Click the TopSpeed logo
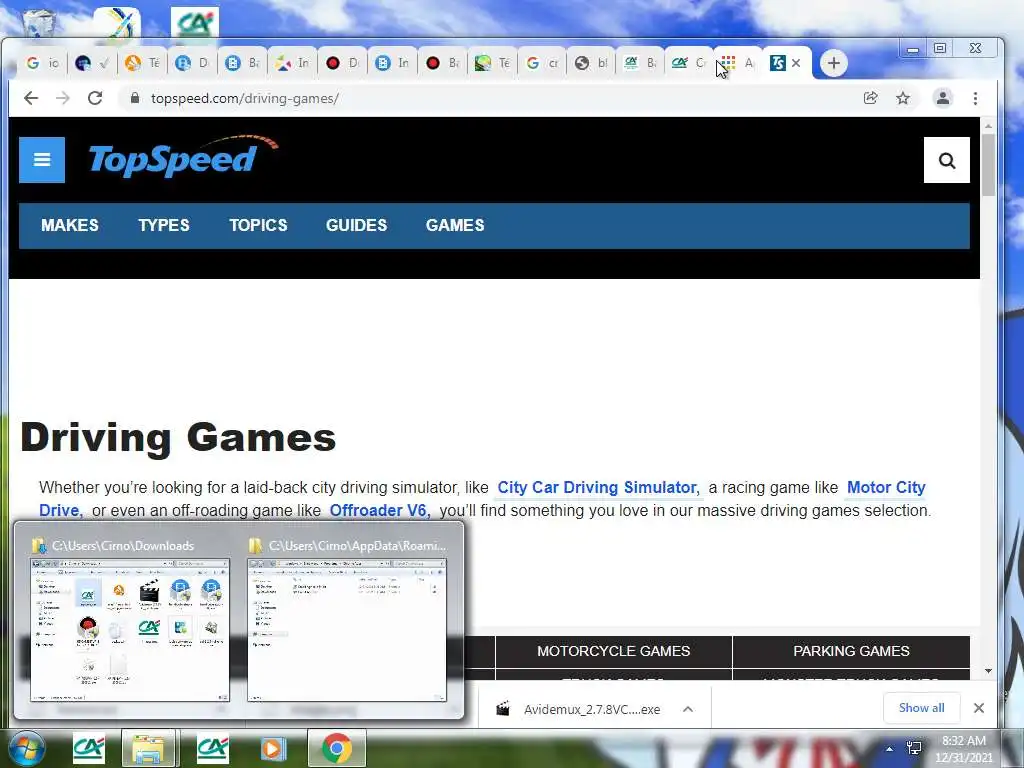The width and height of the screenshot is (1024, 768). 184,157
